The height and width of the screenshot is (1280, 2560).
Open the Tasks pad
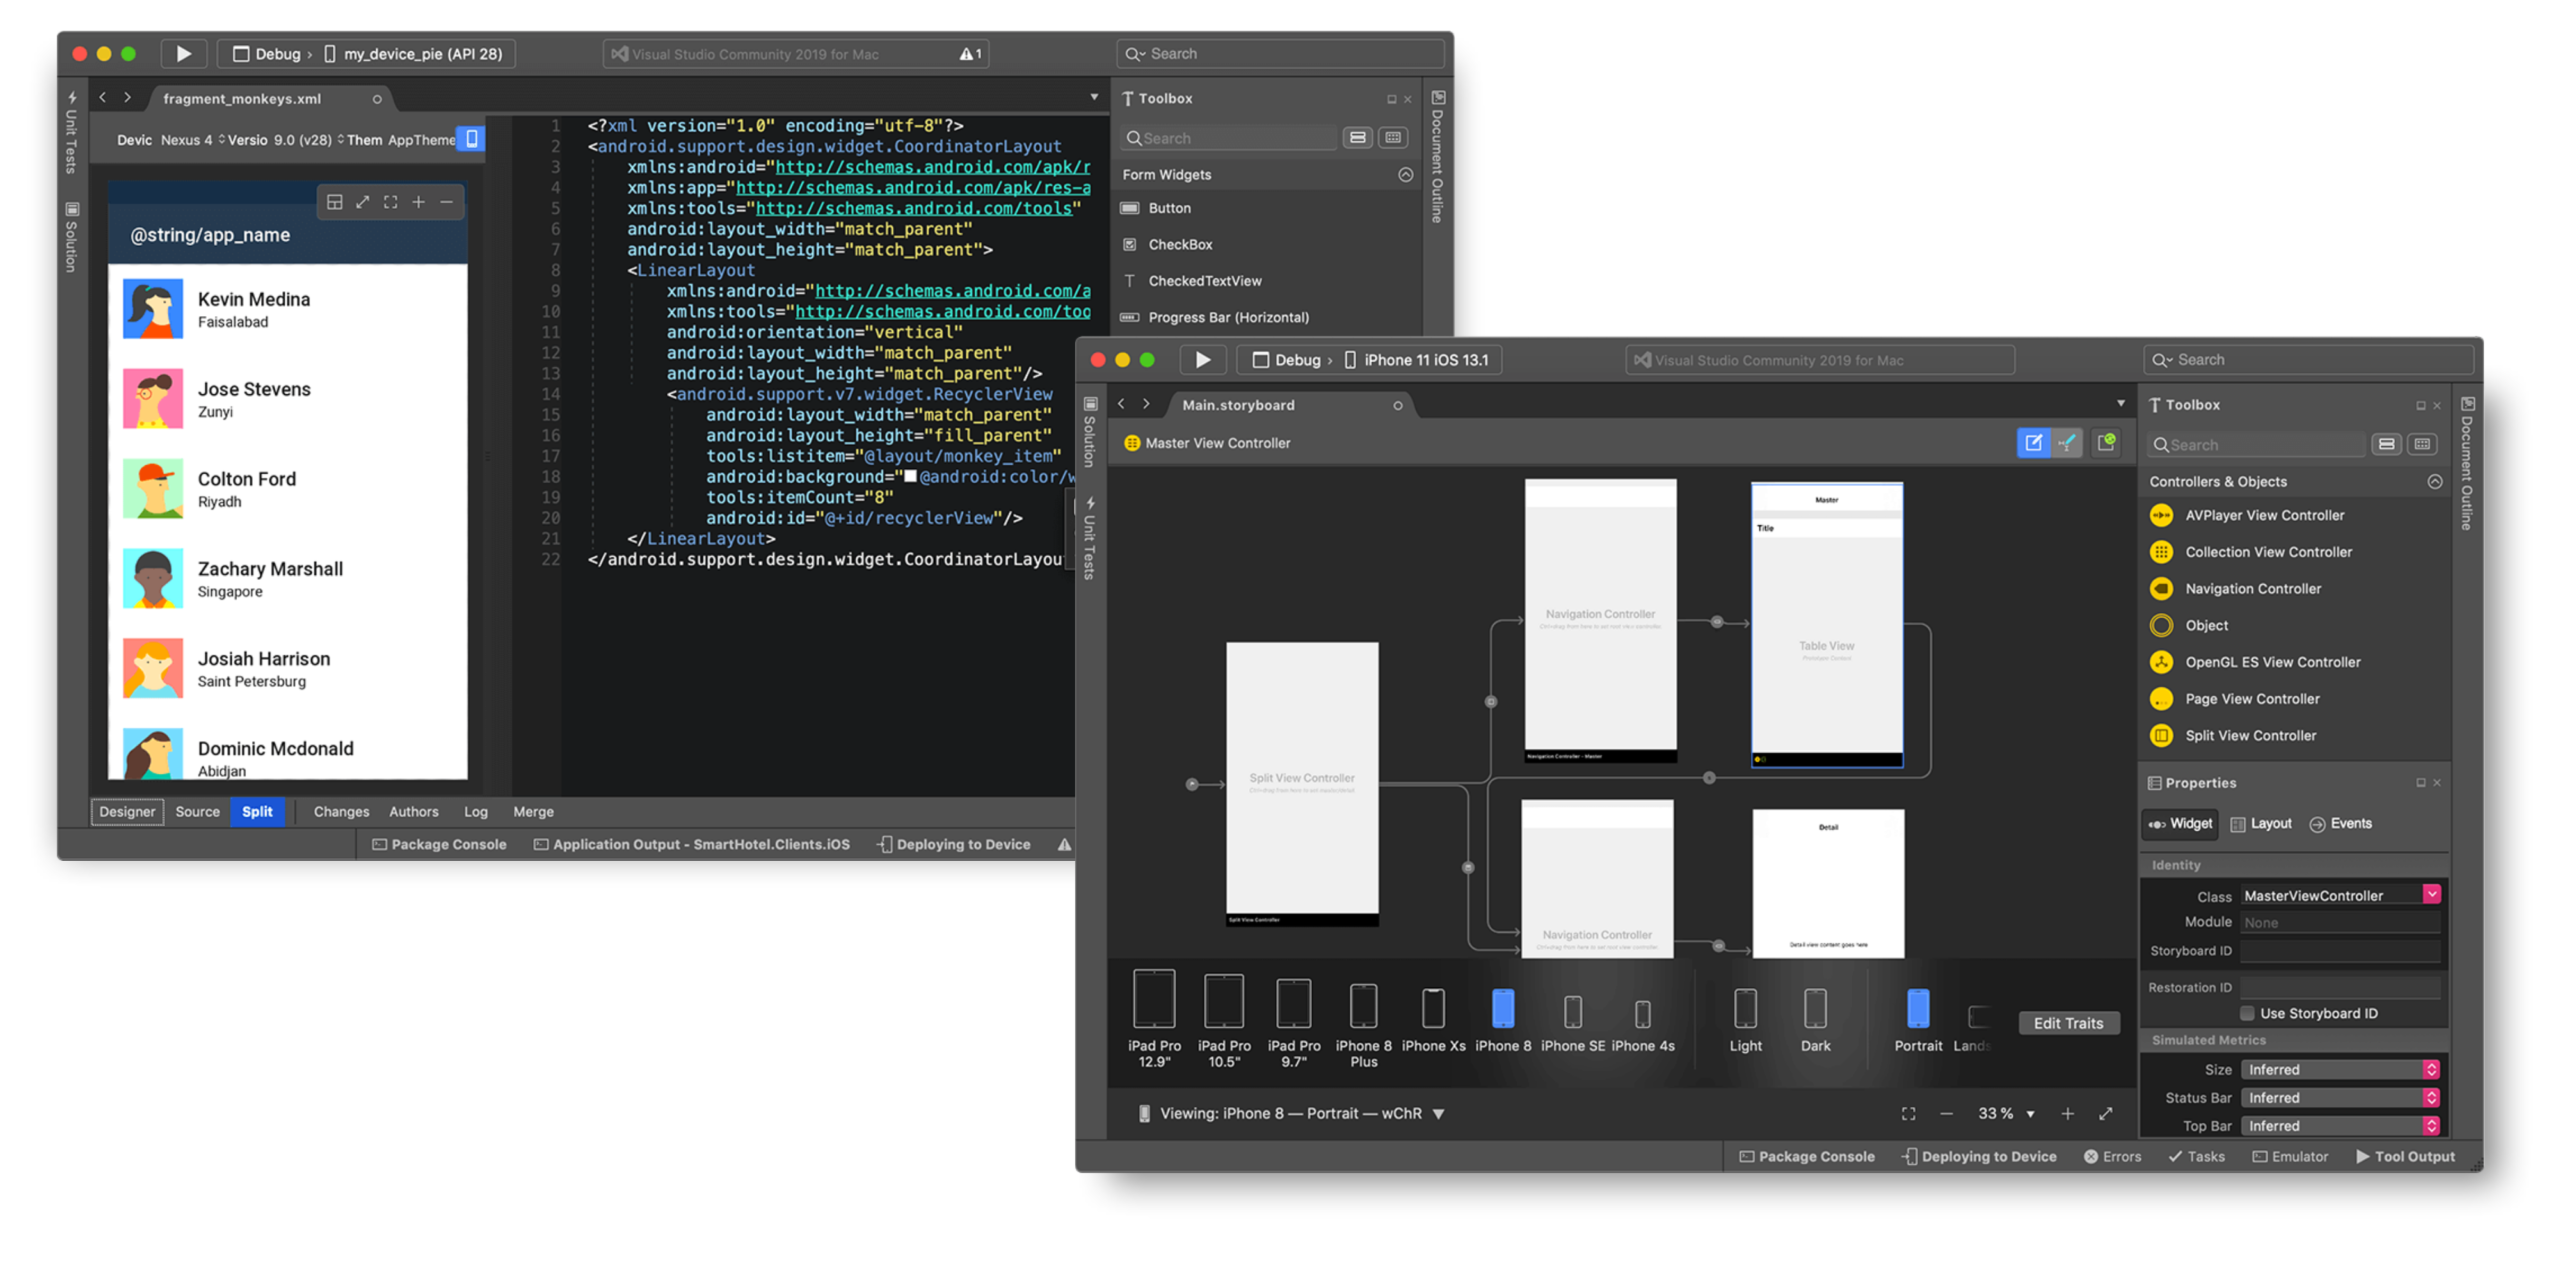pos(2195,1157)
